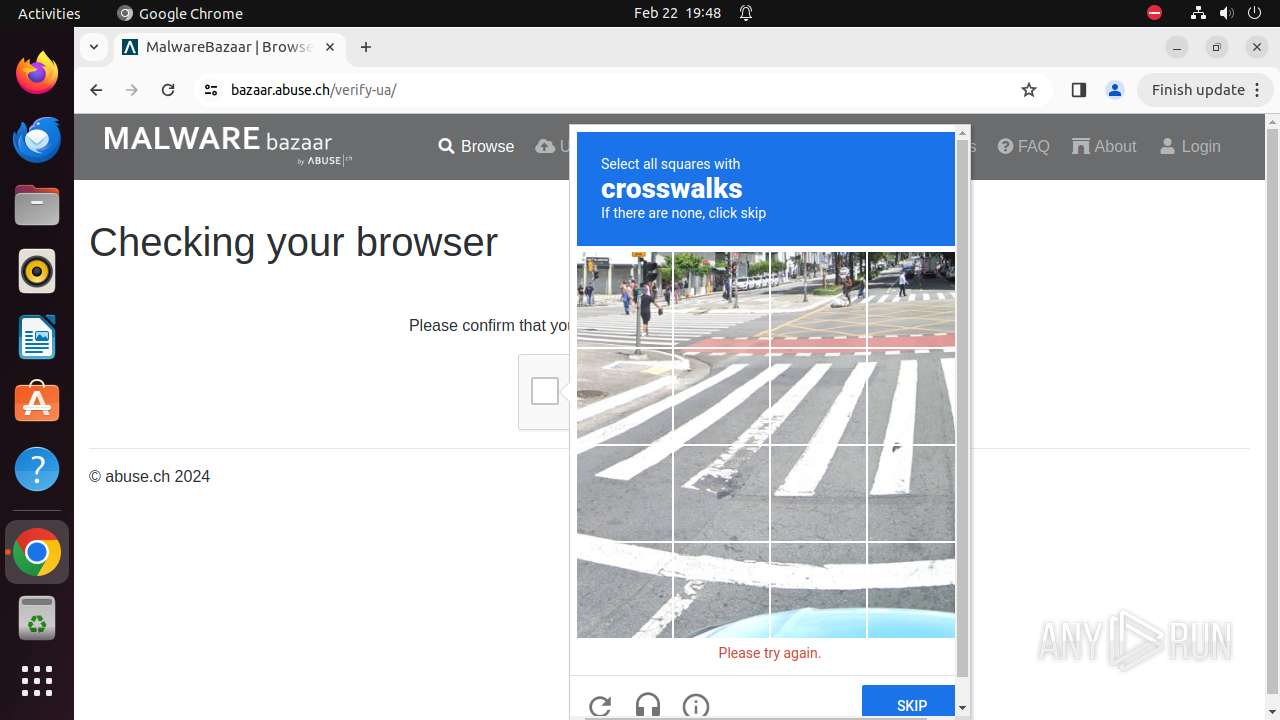
Task: Open the clock showing Feb 22 19:48
Action: click(677, 13)
